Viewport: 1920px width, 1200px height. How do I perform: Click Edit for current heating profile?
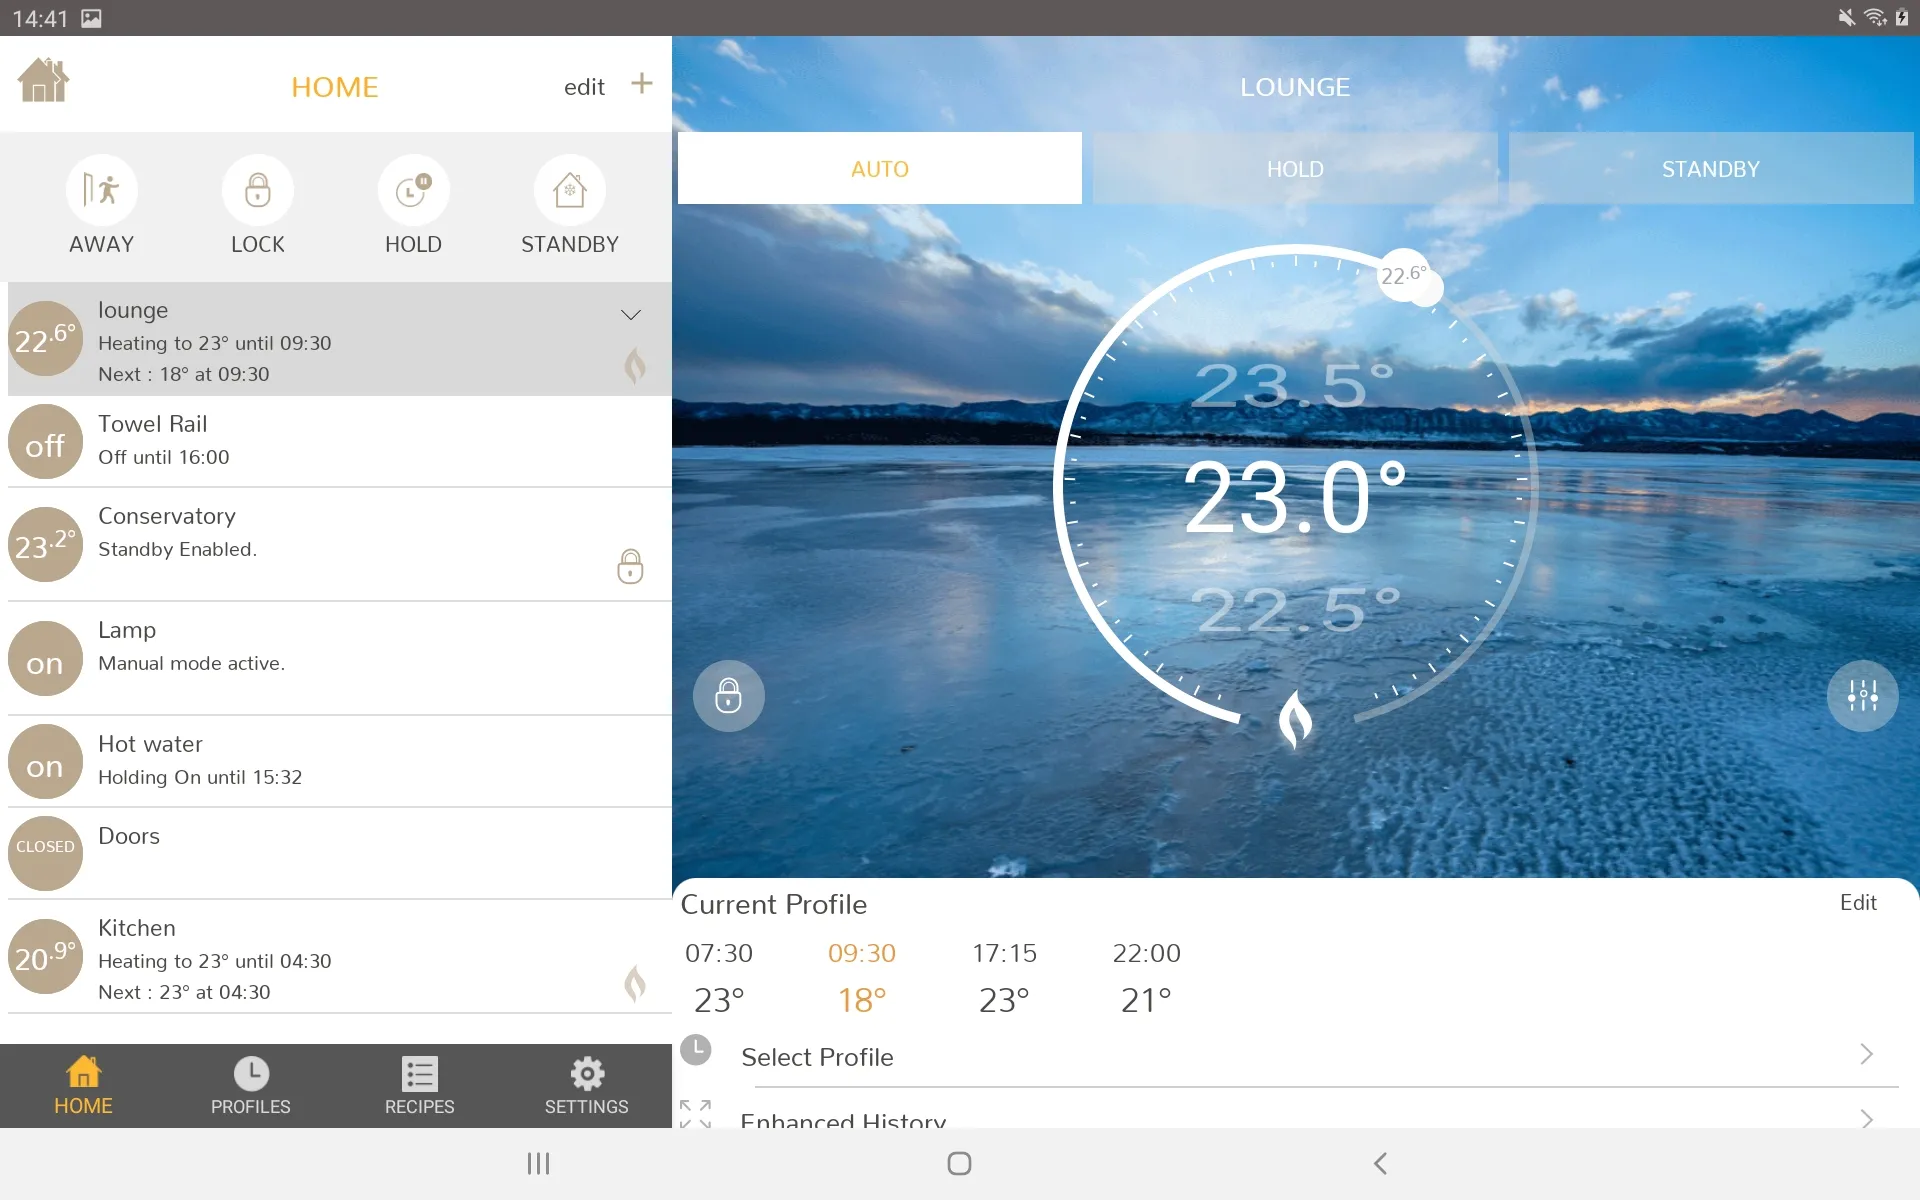(x=1858, y=901)
